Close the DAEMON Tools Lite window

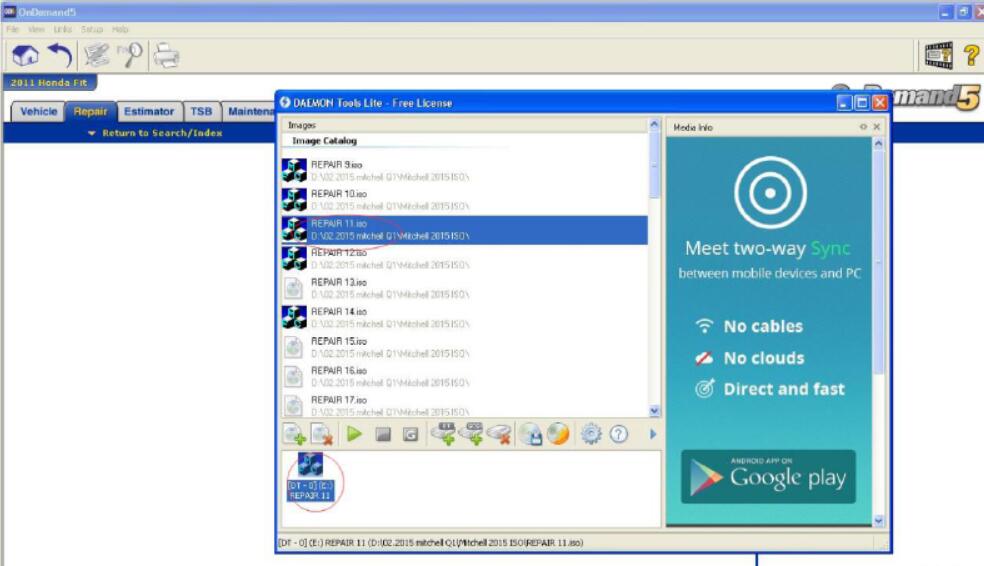[x=880, y=103]
